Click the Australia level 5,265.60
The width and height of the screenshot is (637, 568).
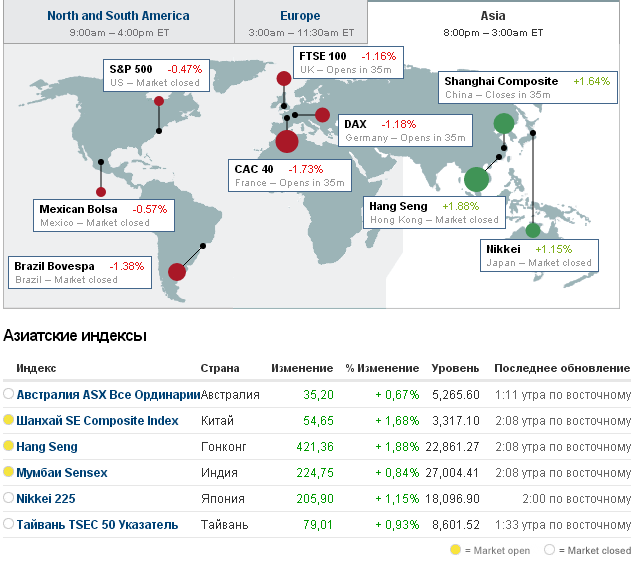click(x=456, y=395)
